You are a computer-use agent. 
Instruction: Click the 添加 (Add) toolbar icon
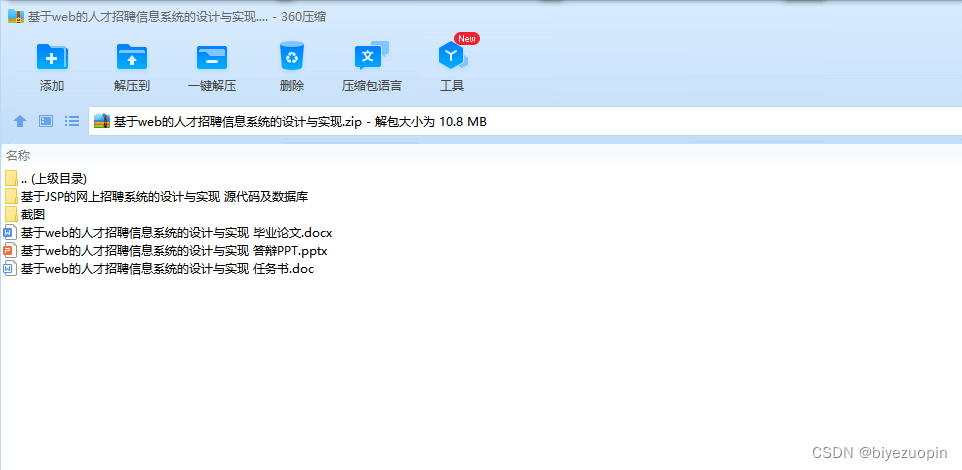[52, 56]
